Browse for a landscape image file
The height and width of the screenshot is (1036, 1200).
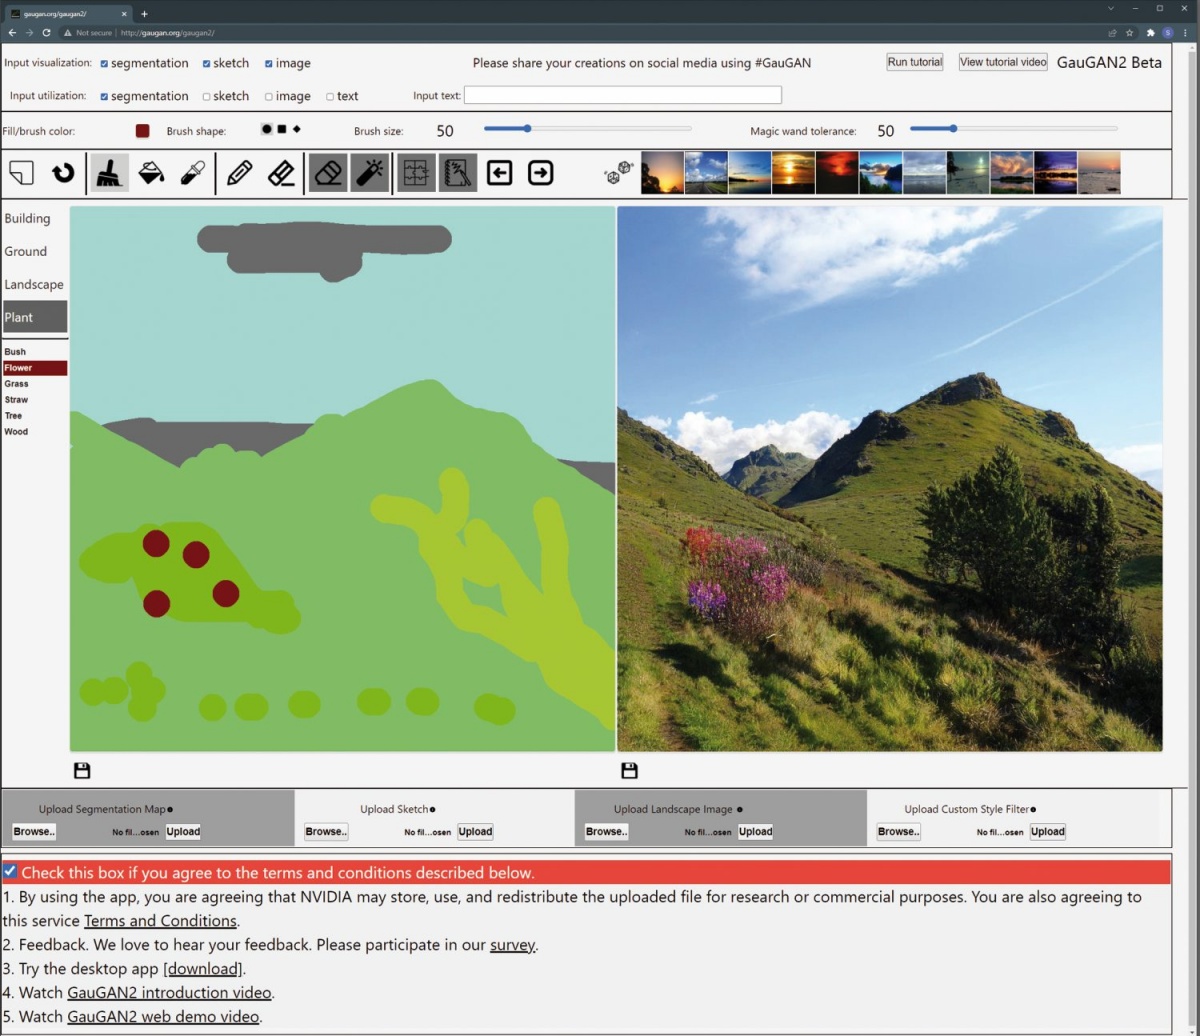coord(606,831)
